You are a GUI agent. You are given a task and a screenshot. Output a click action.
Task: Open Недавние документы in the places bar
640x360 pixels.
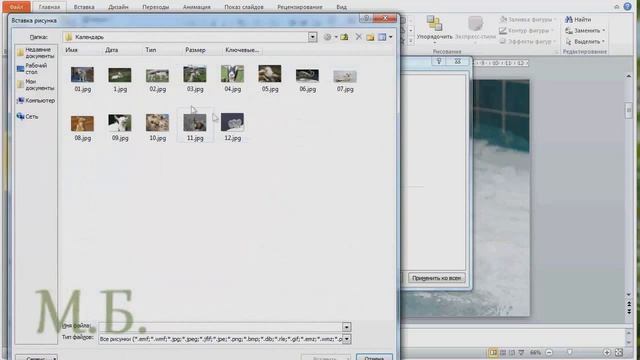pyautogui.click(x=36, y=53)
